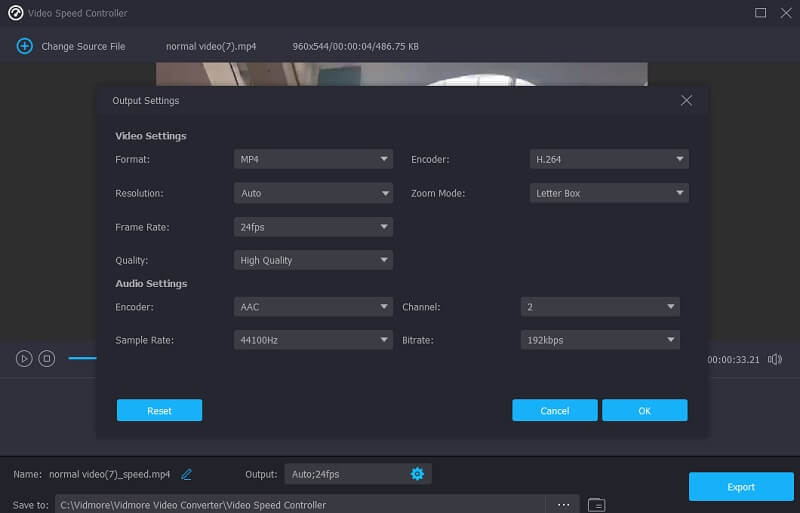Image resolution: width=800 pixels, height=513 pixels.
Task: Open the Frame Rate 24fps dropdown
Action: coord(313,227)
